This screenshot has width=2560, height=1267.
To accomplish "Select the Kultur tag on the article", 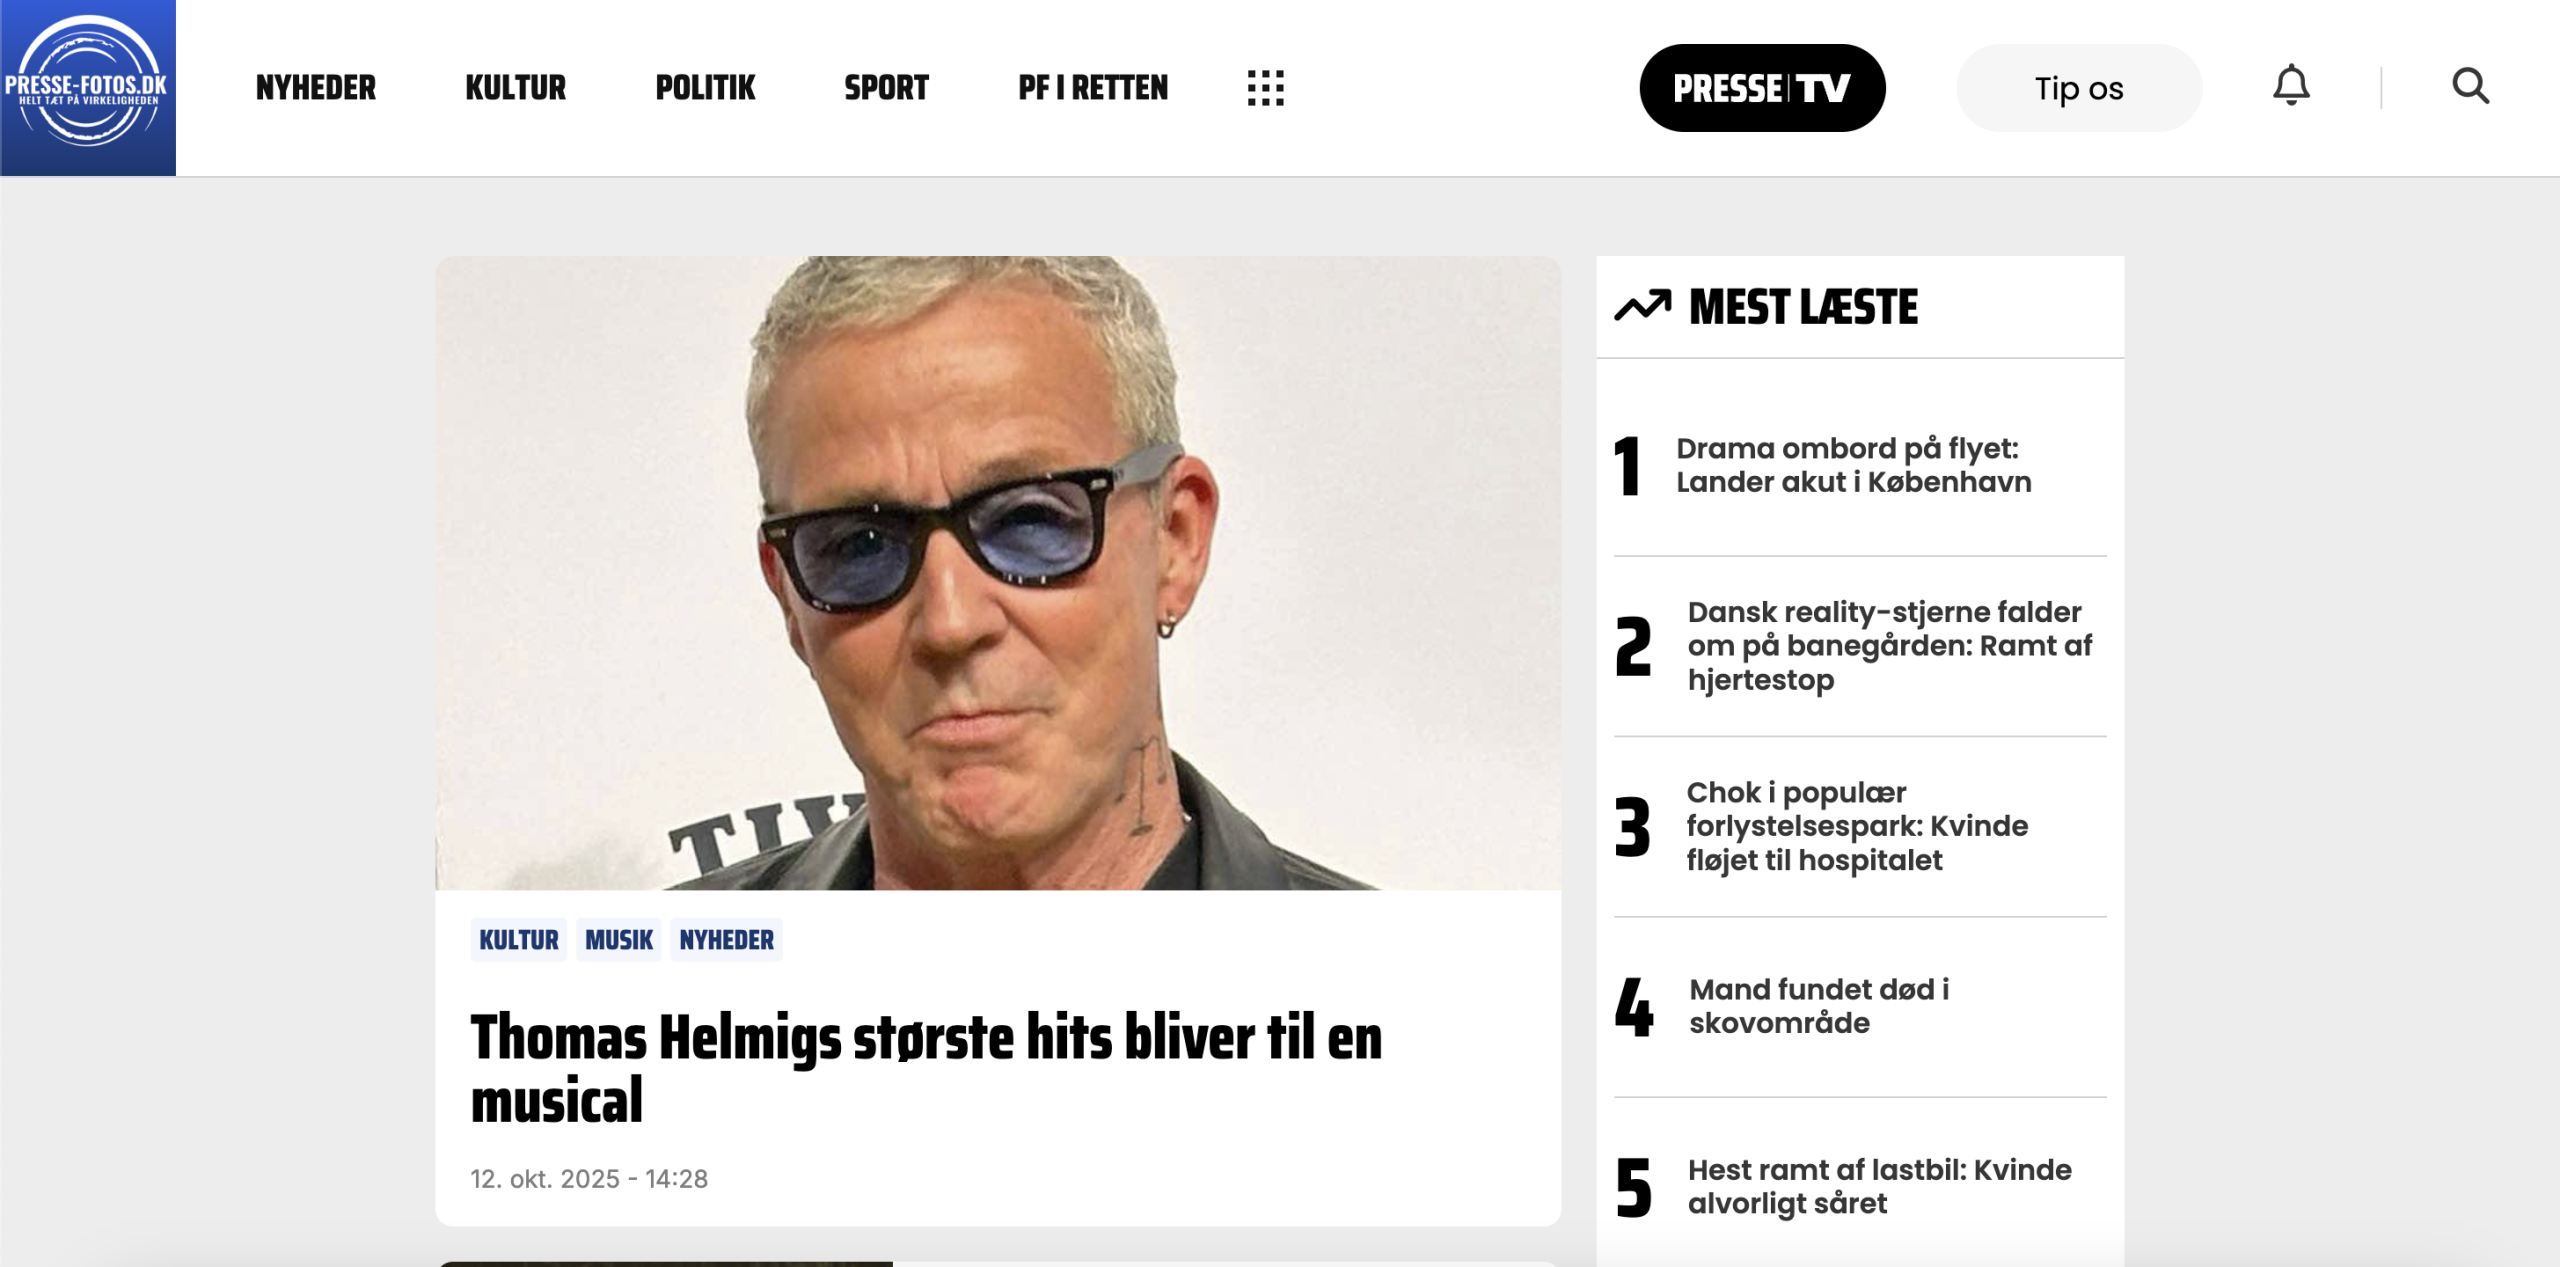I will [x=519, y=940].
